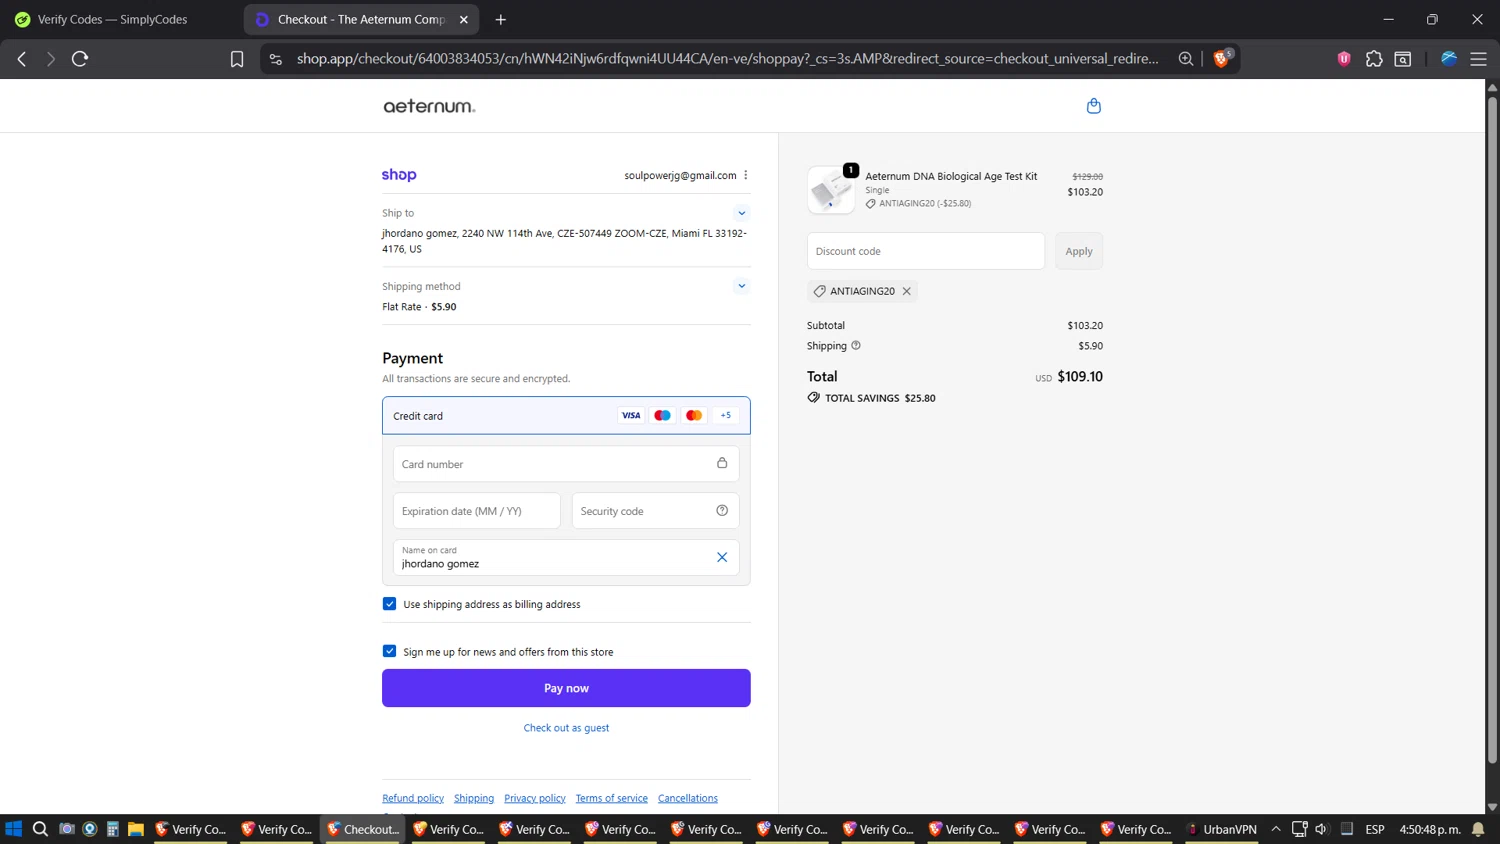1500x844 pixels.
Task: Close the Checkout tab
Action: point(464,19)
